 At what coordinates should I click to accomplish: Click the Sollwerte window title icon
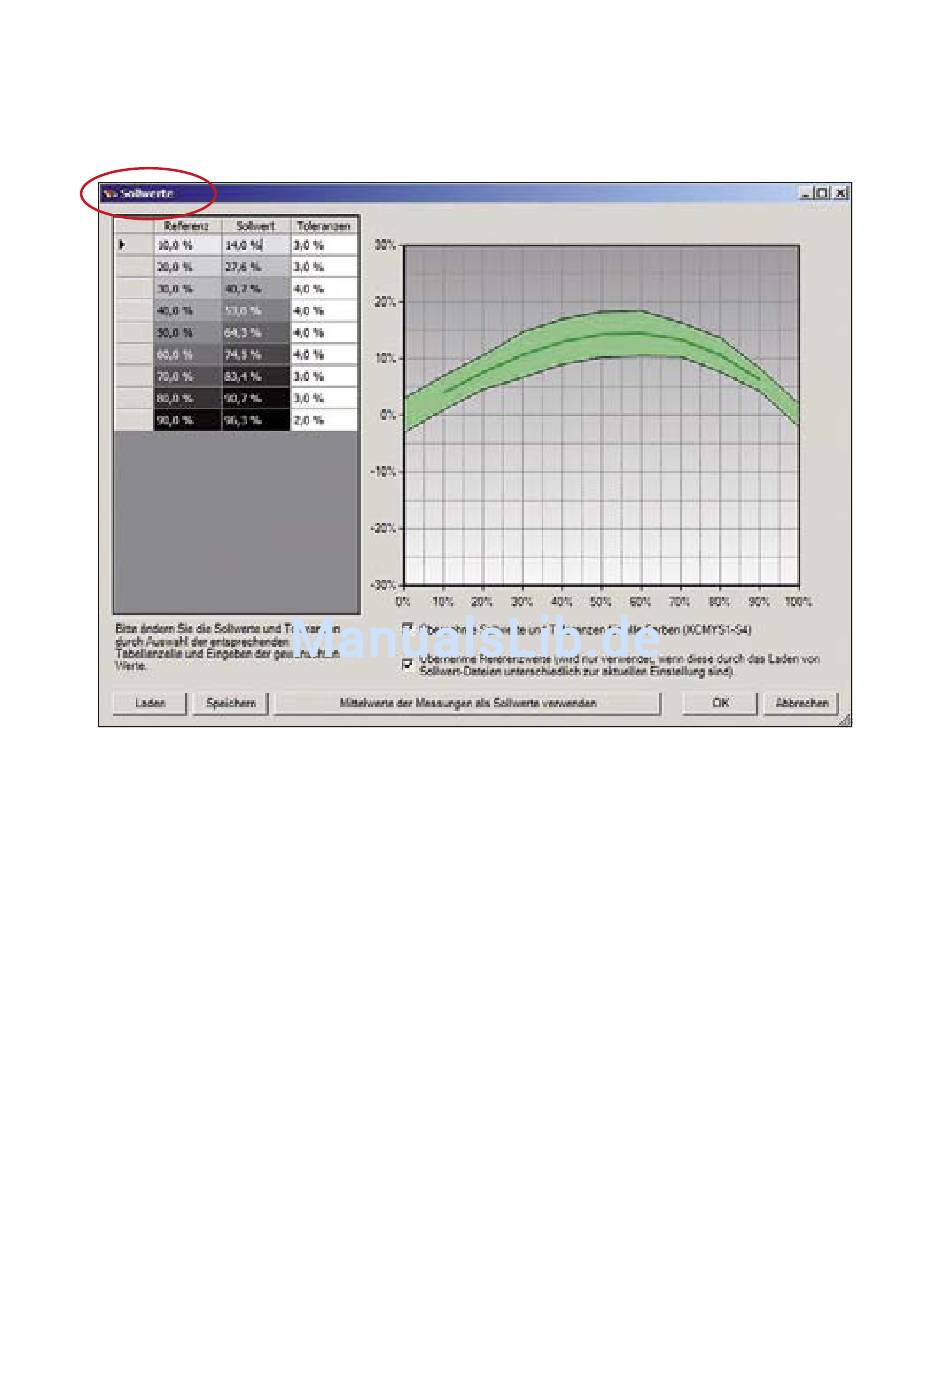[x=109, y=194]
